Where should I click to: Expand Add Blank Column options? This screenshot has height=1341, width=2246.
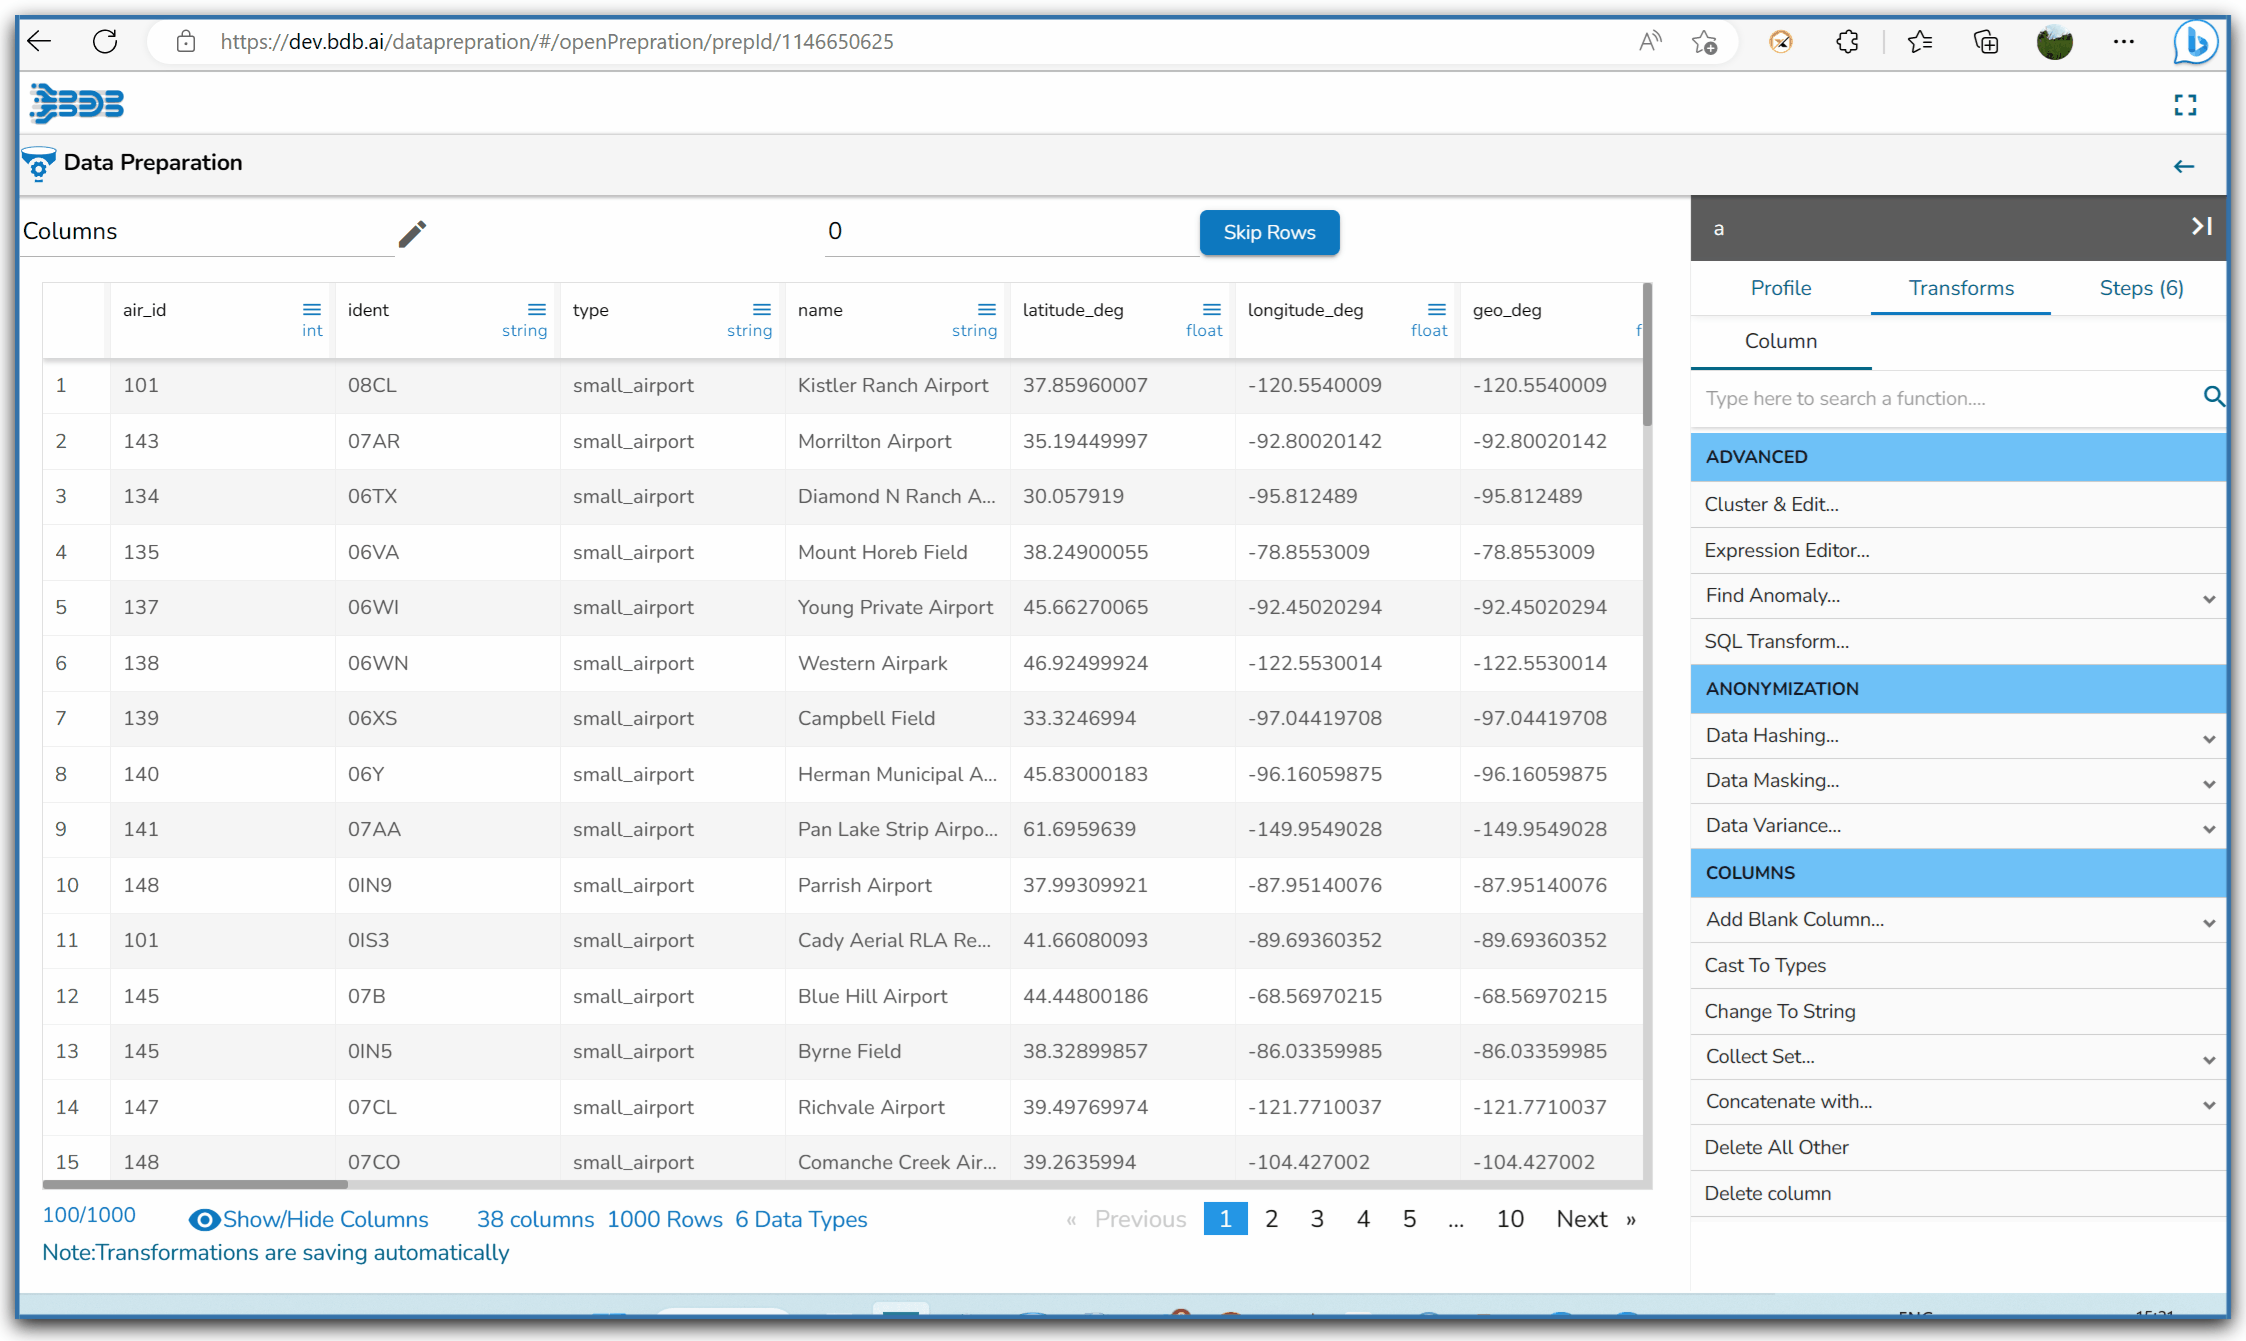pyautogui.click(x=2209, y=922)
